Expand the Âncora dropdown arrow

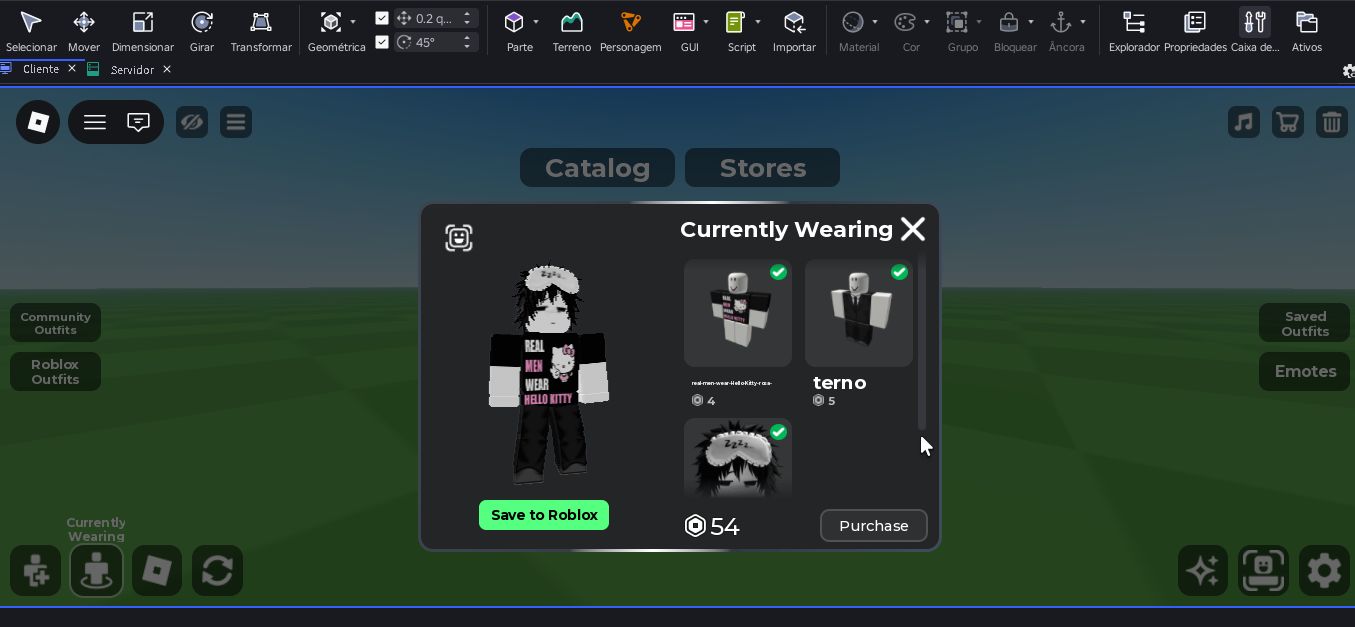1083,22
